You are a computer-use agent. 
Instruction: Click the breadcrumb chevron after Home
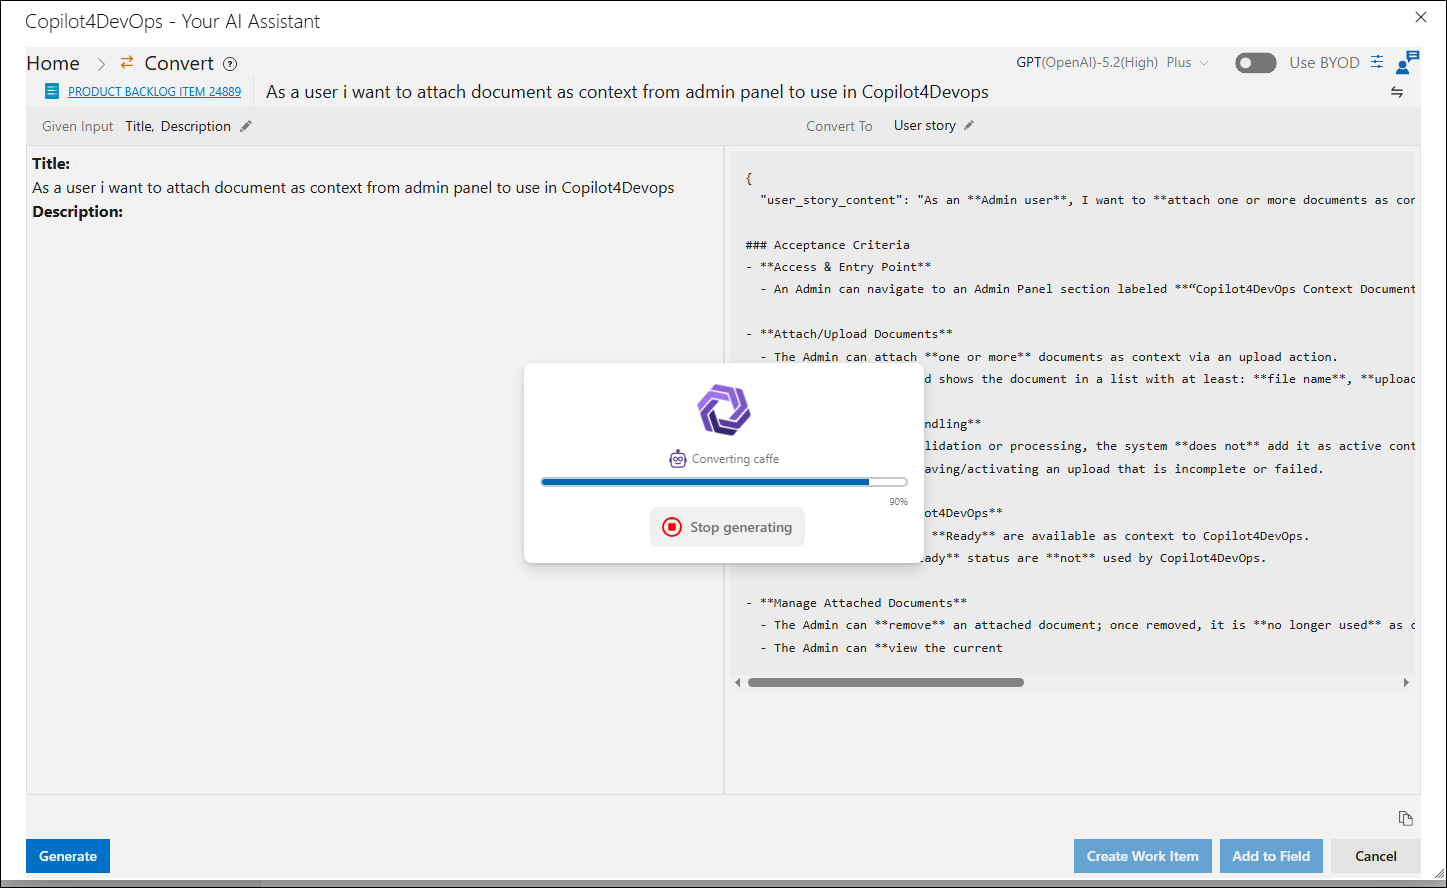coord(101,64)
